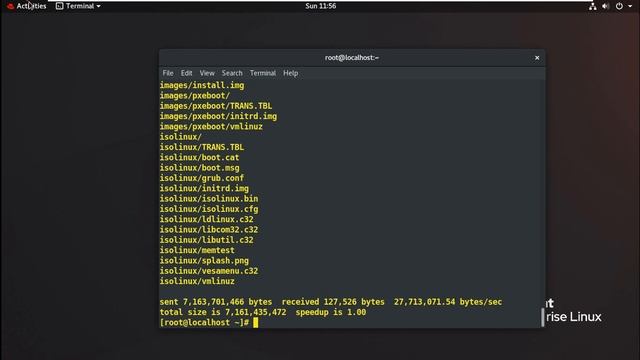
Task: Open the clock showing Sun 11:56
Action: [320, 6]
